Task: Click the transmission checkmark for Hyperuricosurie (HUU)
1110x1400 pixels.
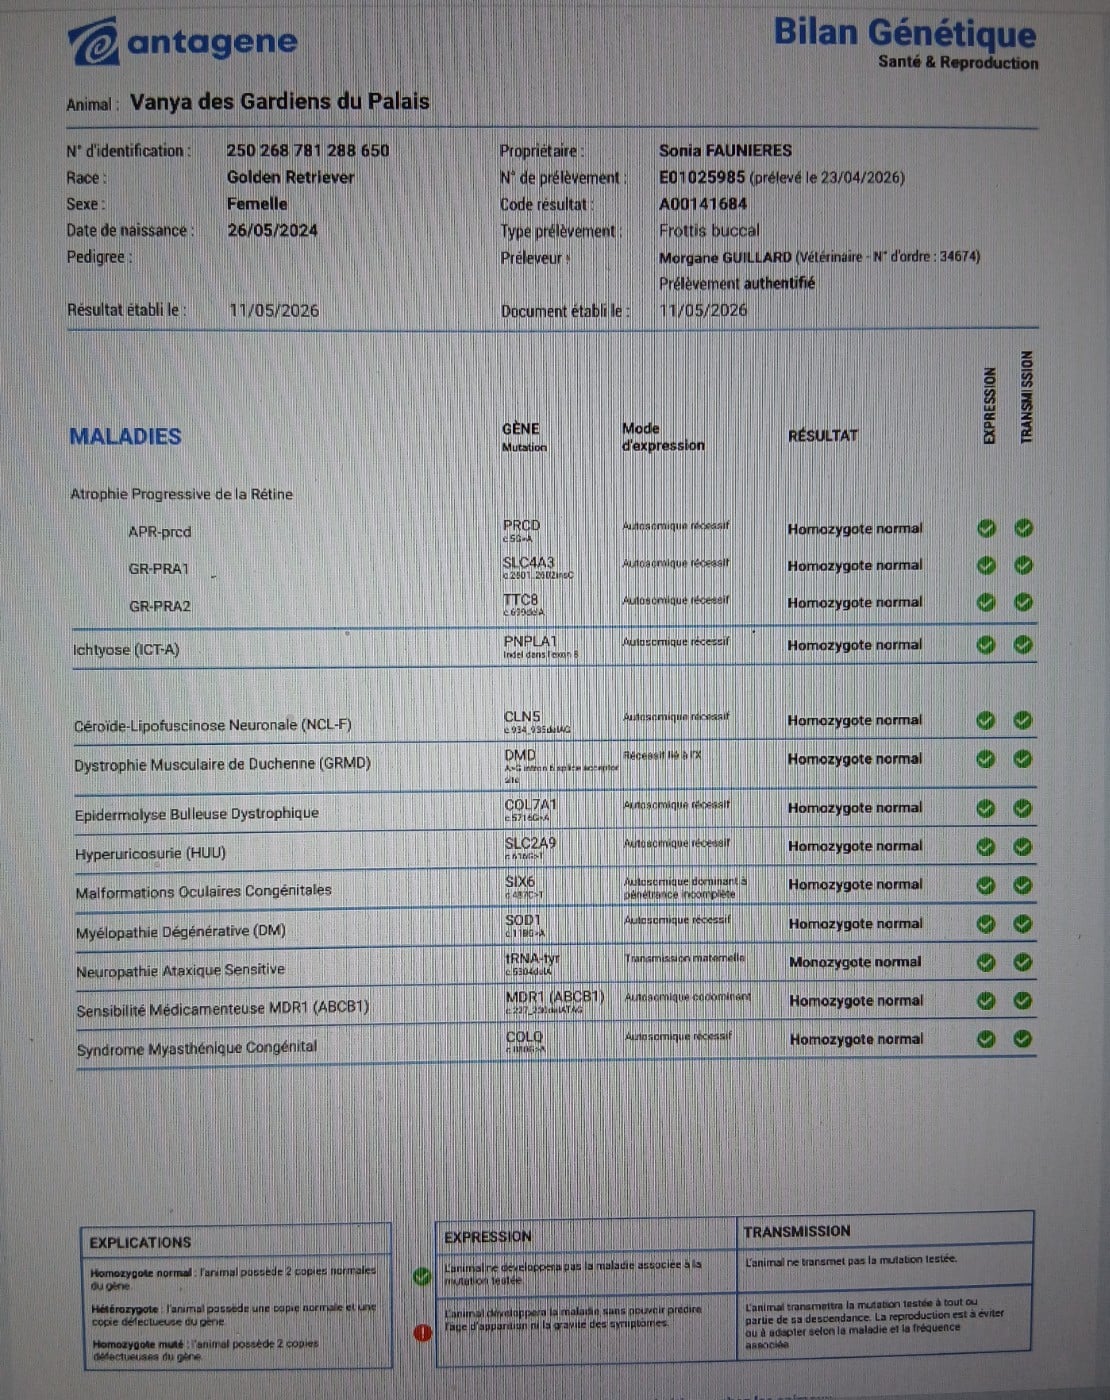Action: click(x=1022, y=847)
